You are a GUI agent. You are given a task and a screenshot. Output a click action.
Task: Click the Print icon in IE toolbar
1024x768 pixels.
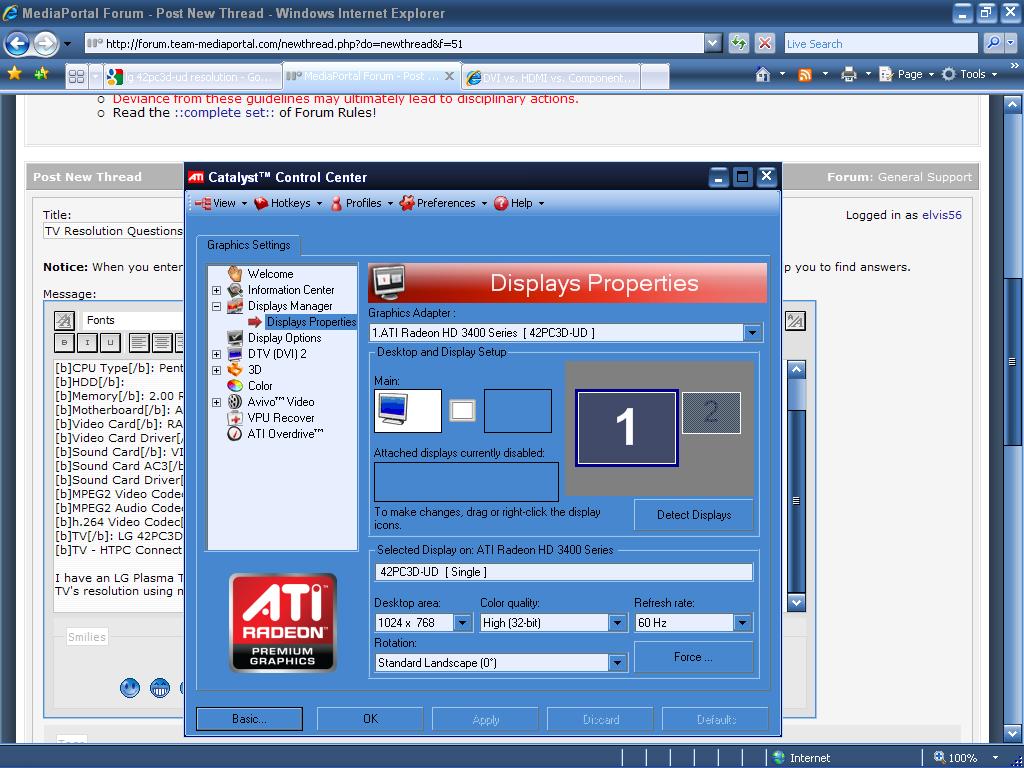[x=848, y=74]
